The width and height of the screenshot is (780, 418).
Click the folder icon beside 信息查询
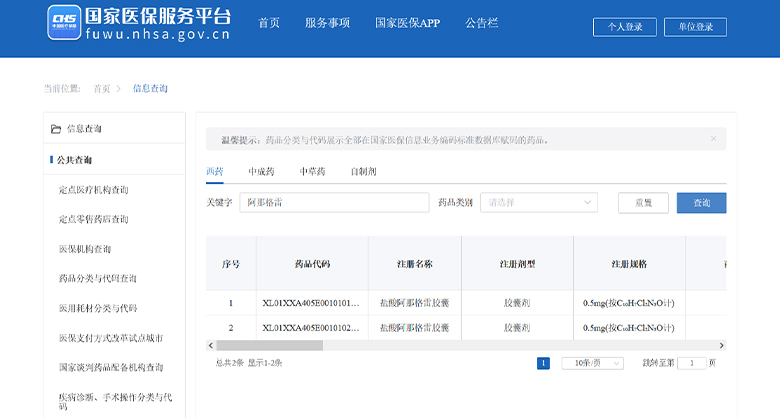(56, 129)
